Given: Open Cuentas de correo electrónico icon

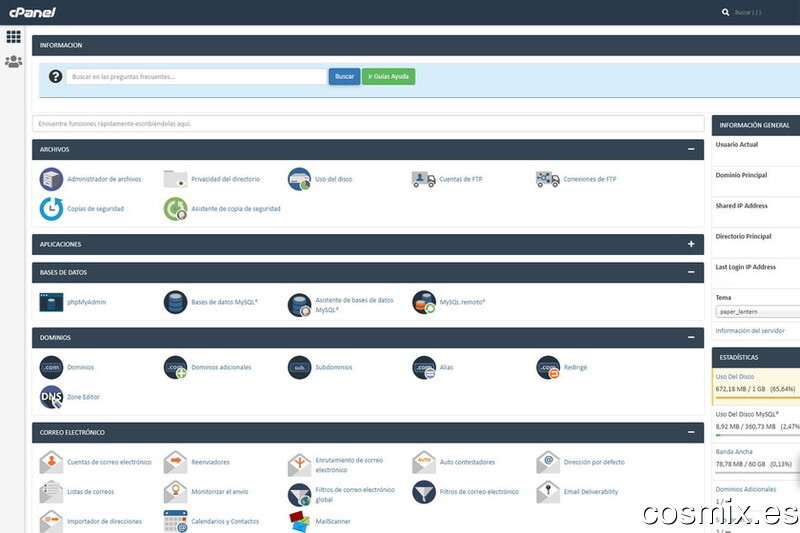Looking at the screenshot, I should [x=51, y=462].
